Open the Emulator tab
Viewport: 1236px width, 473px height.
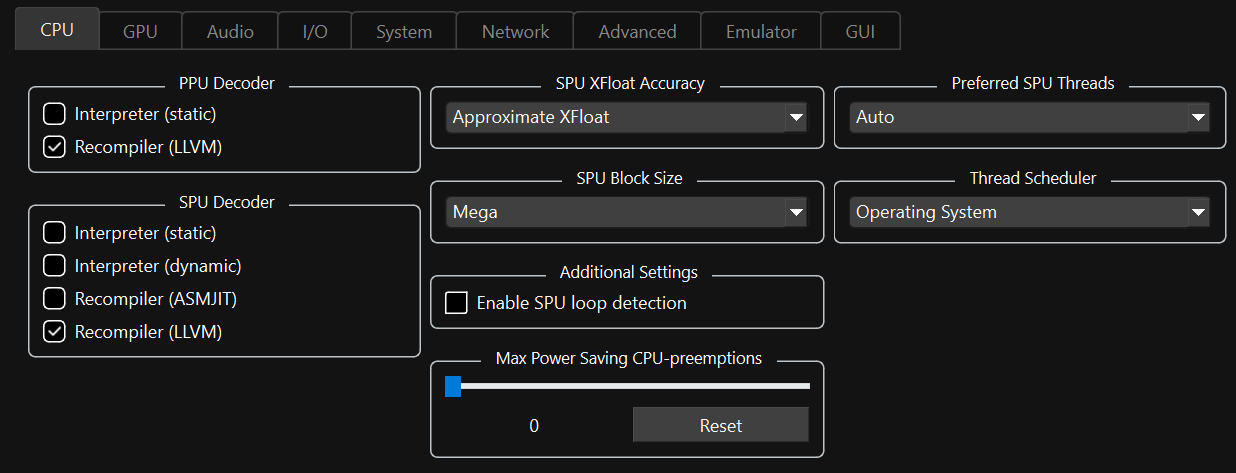tap(761, 31)
